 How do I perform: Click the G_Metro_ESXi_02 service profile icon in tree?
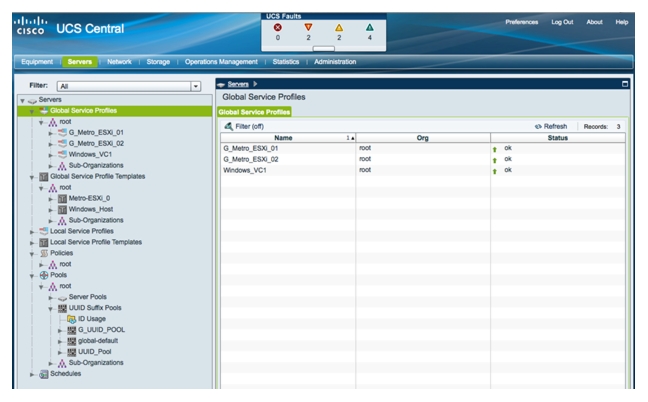(x=62, y=143)
